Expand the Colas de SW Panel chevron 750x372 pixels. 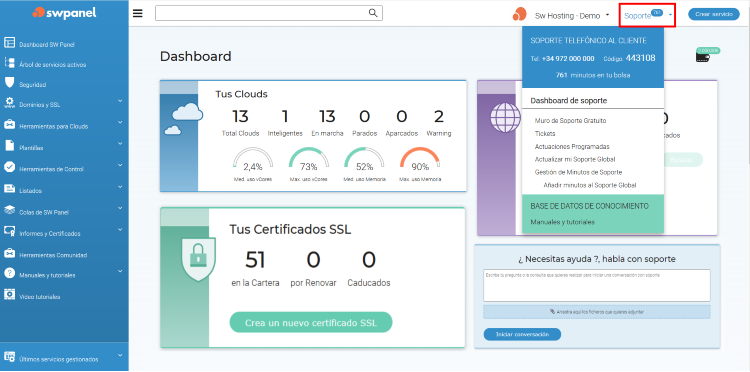point(120,208)
